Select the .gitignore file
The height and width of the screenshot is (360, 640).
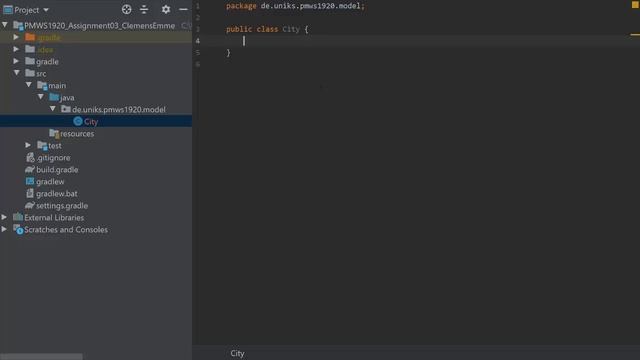53,158
